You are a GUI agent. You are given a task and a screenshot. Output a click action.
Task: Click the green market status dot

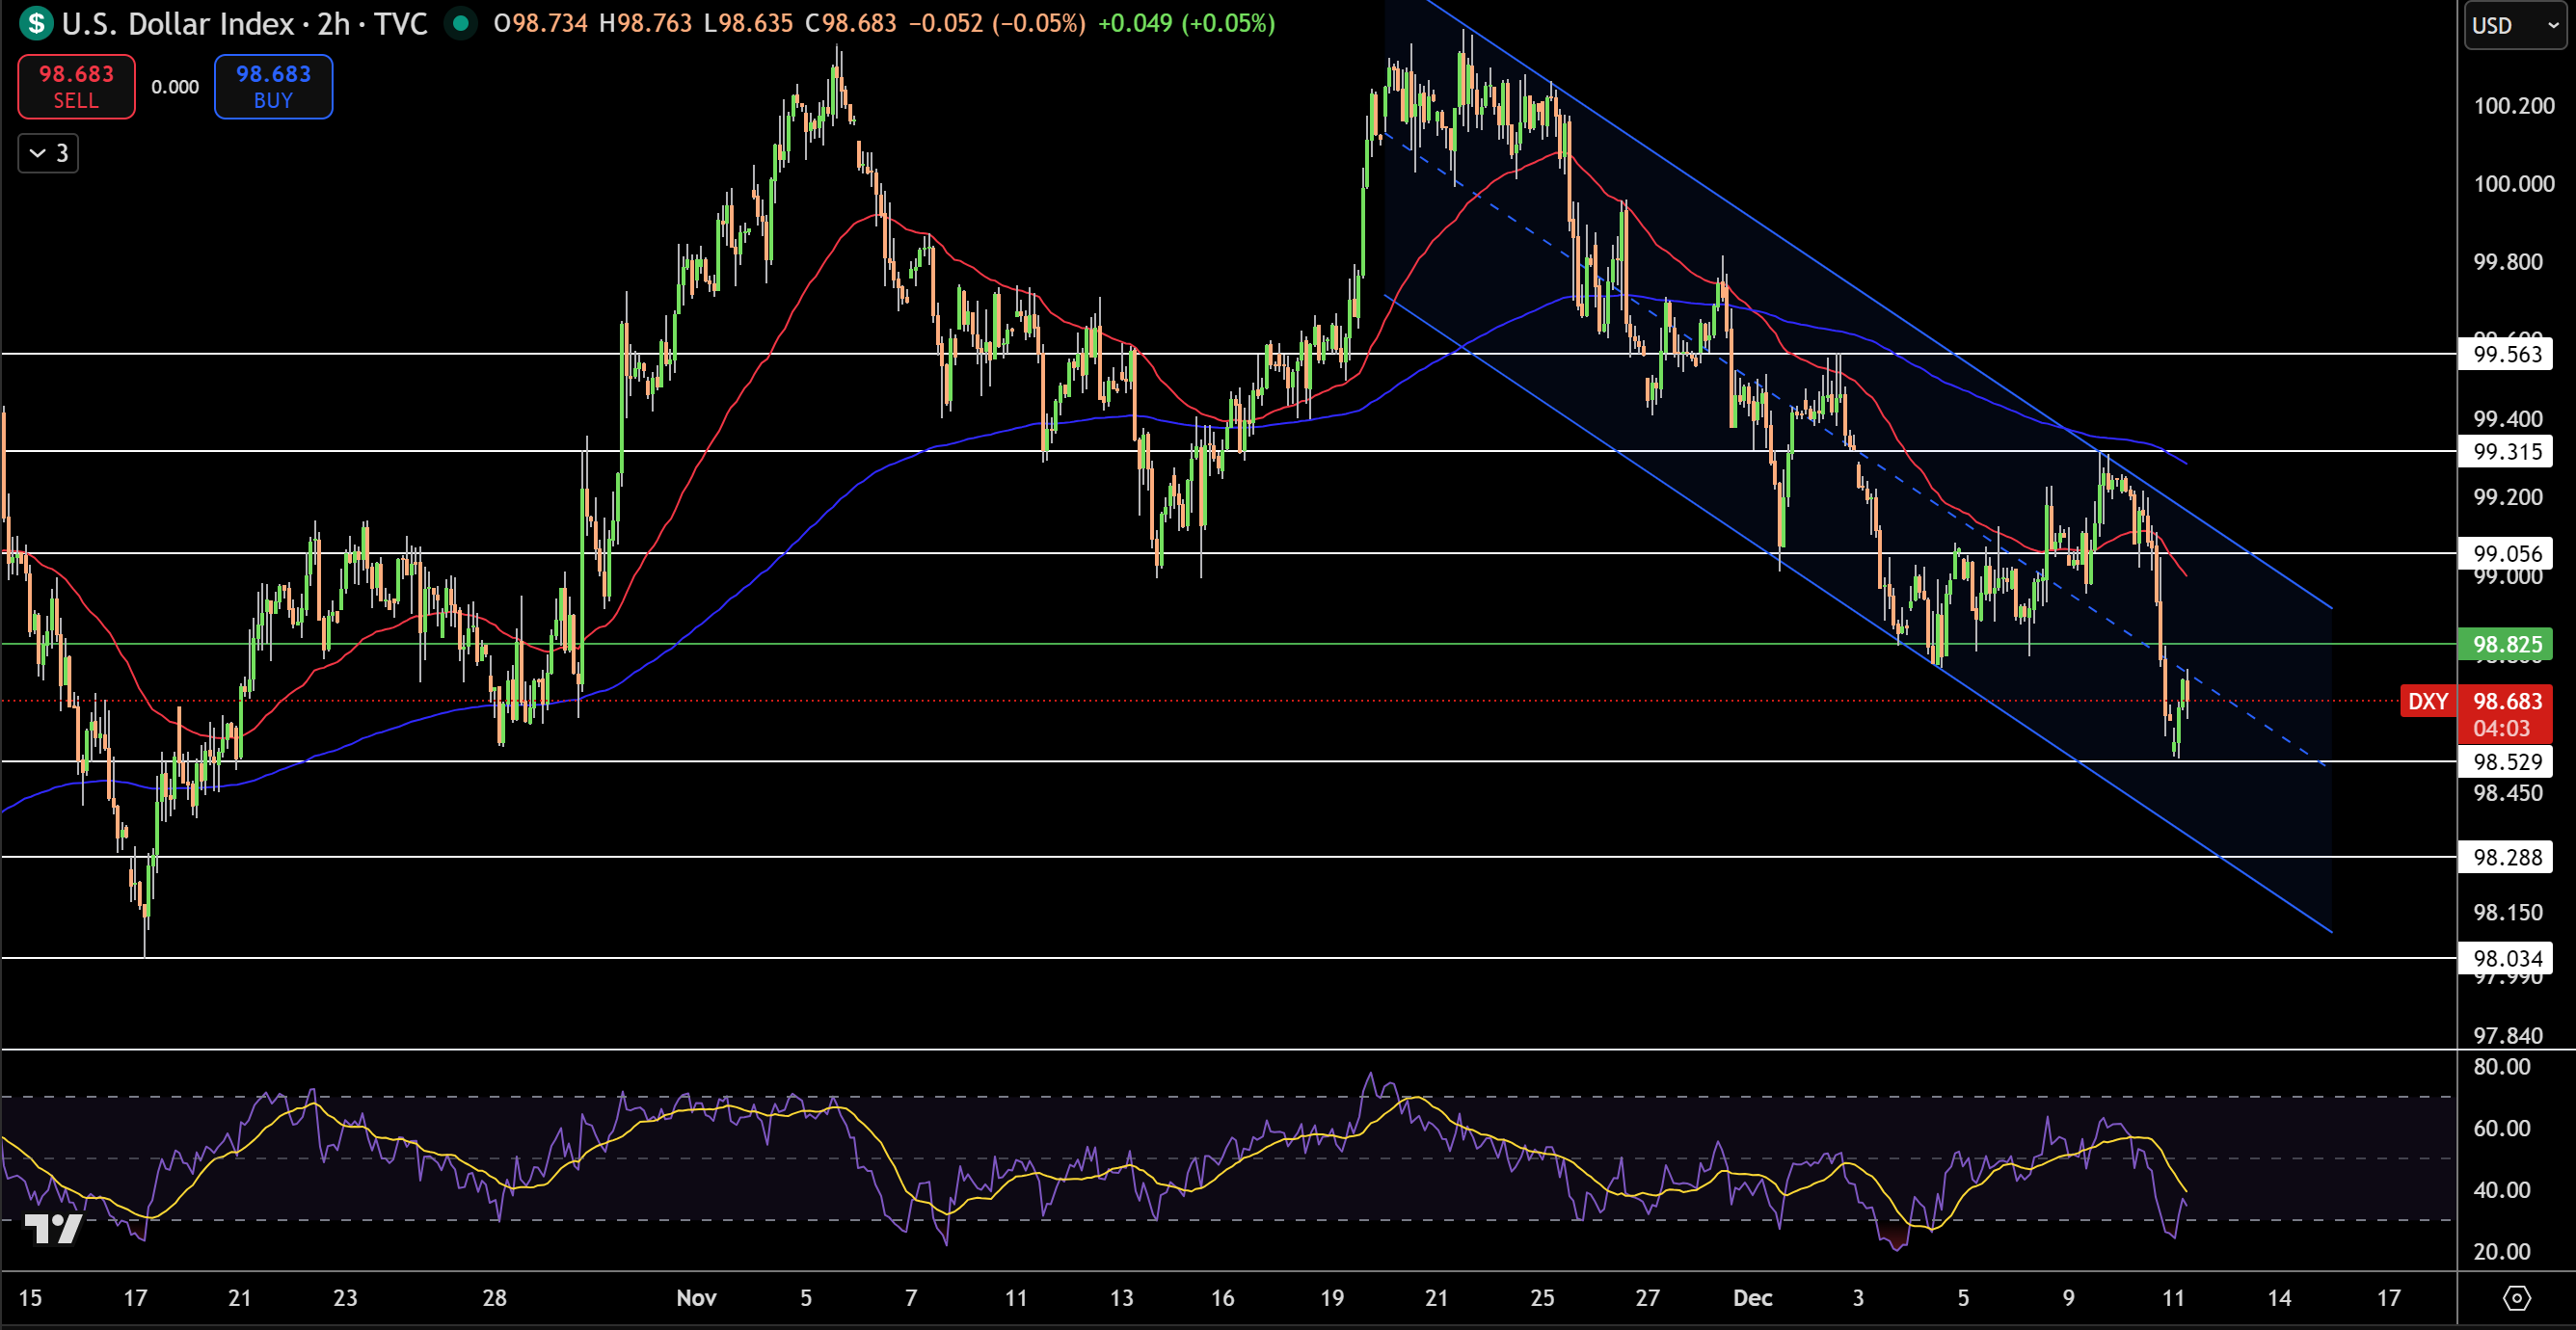pyautogui.click(x=460, y=22)
